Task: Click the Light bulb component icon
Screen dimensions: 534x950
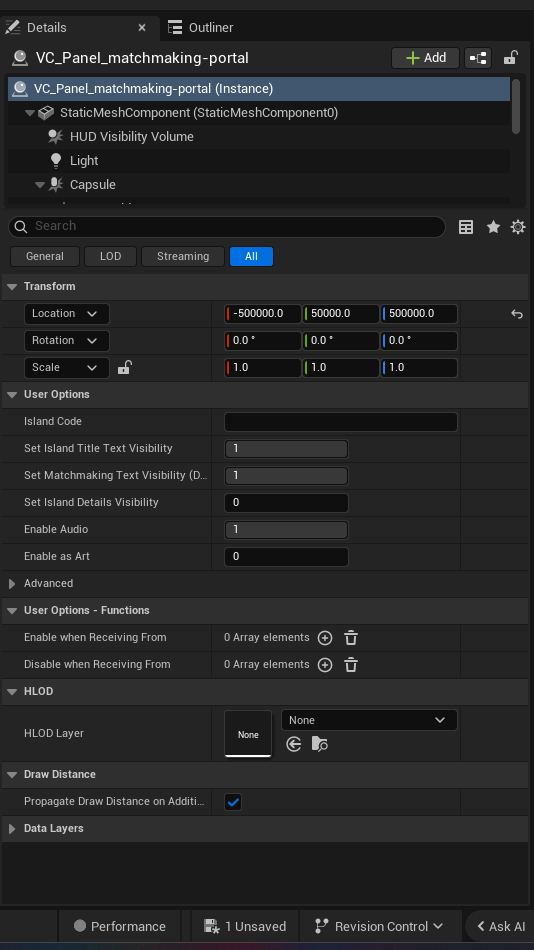Action: pyautogui.click(x=56, y=161)
